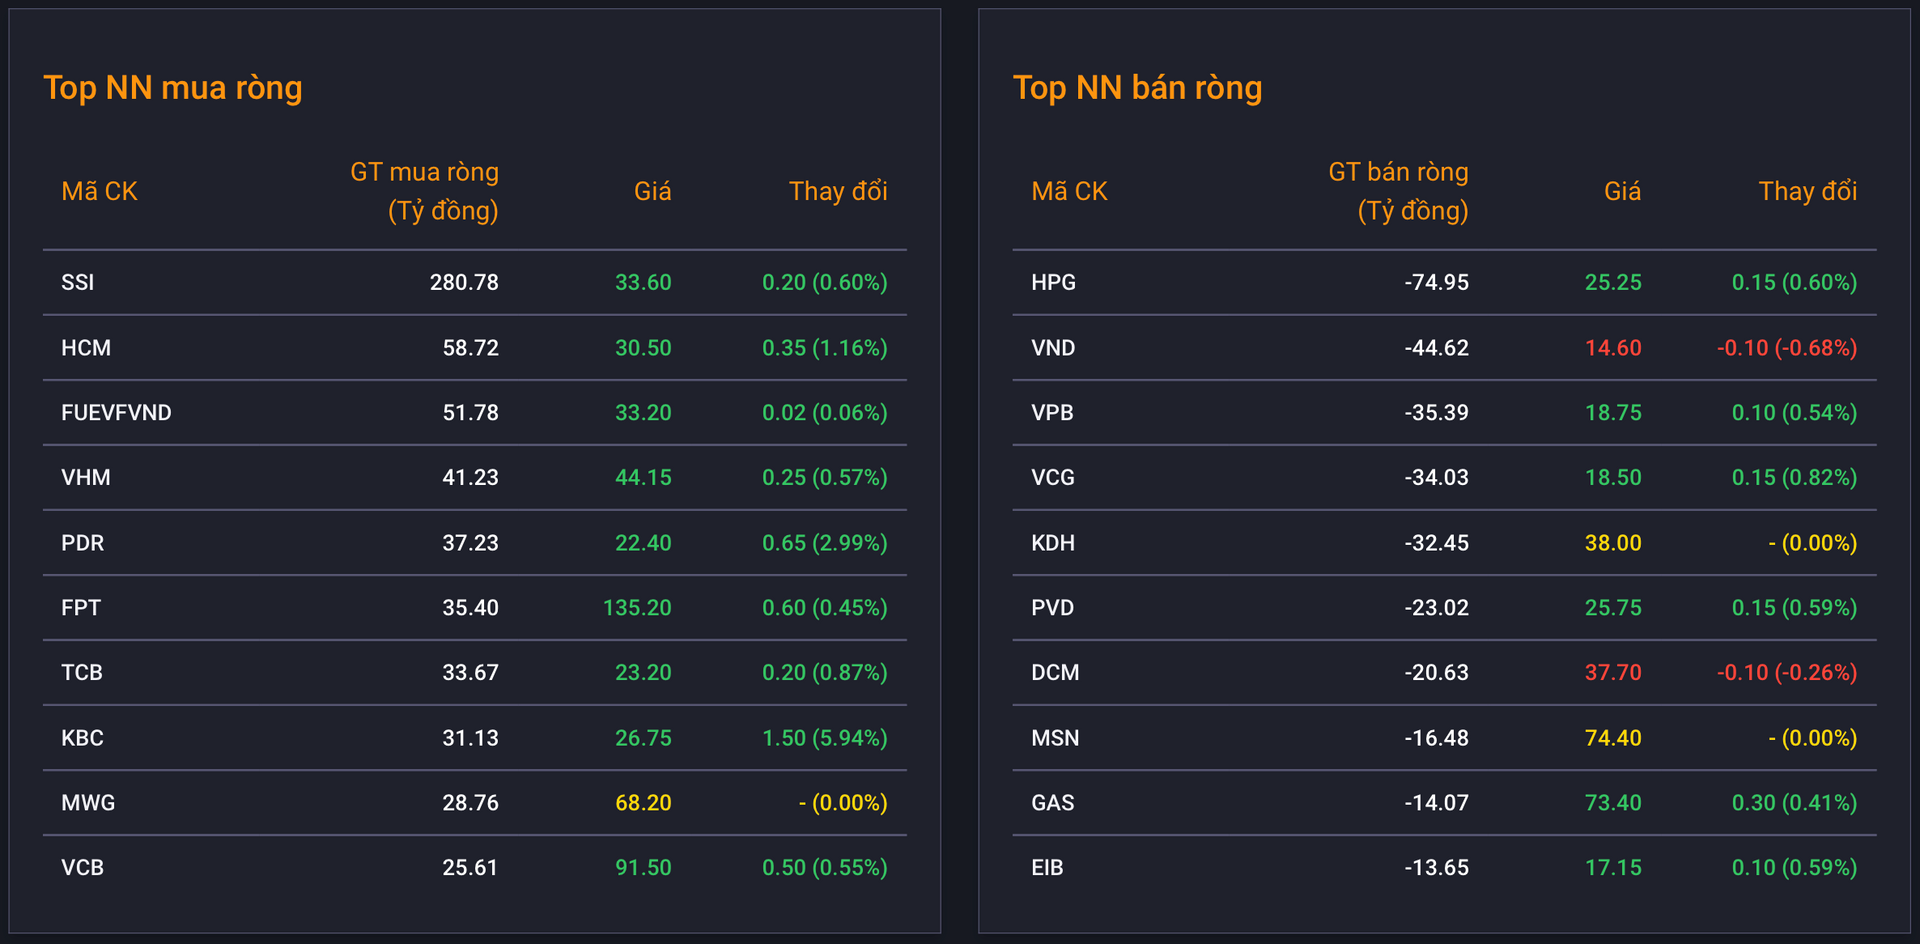Click the SSI ticker in net buy table

point(78,283)
